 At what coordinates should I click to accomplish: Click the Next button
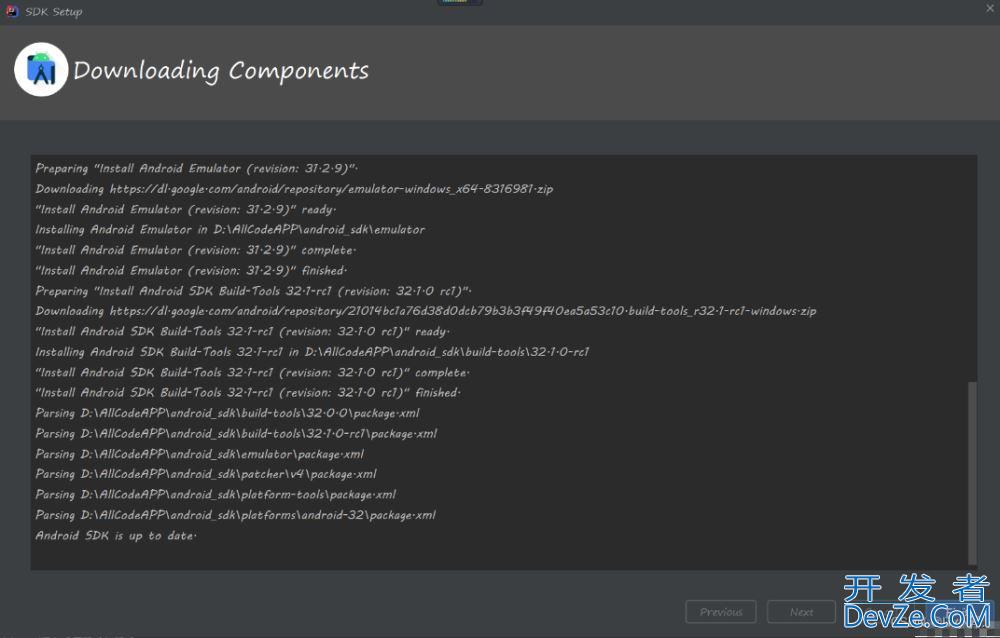[x=801, y=612]
